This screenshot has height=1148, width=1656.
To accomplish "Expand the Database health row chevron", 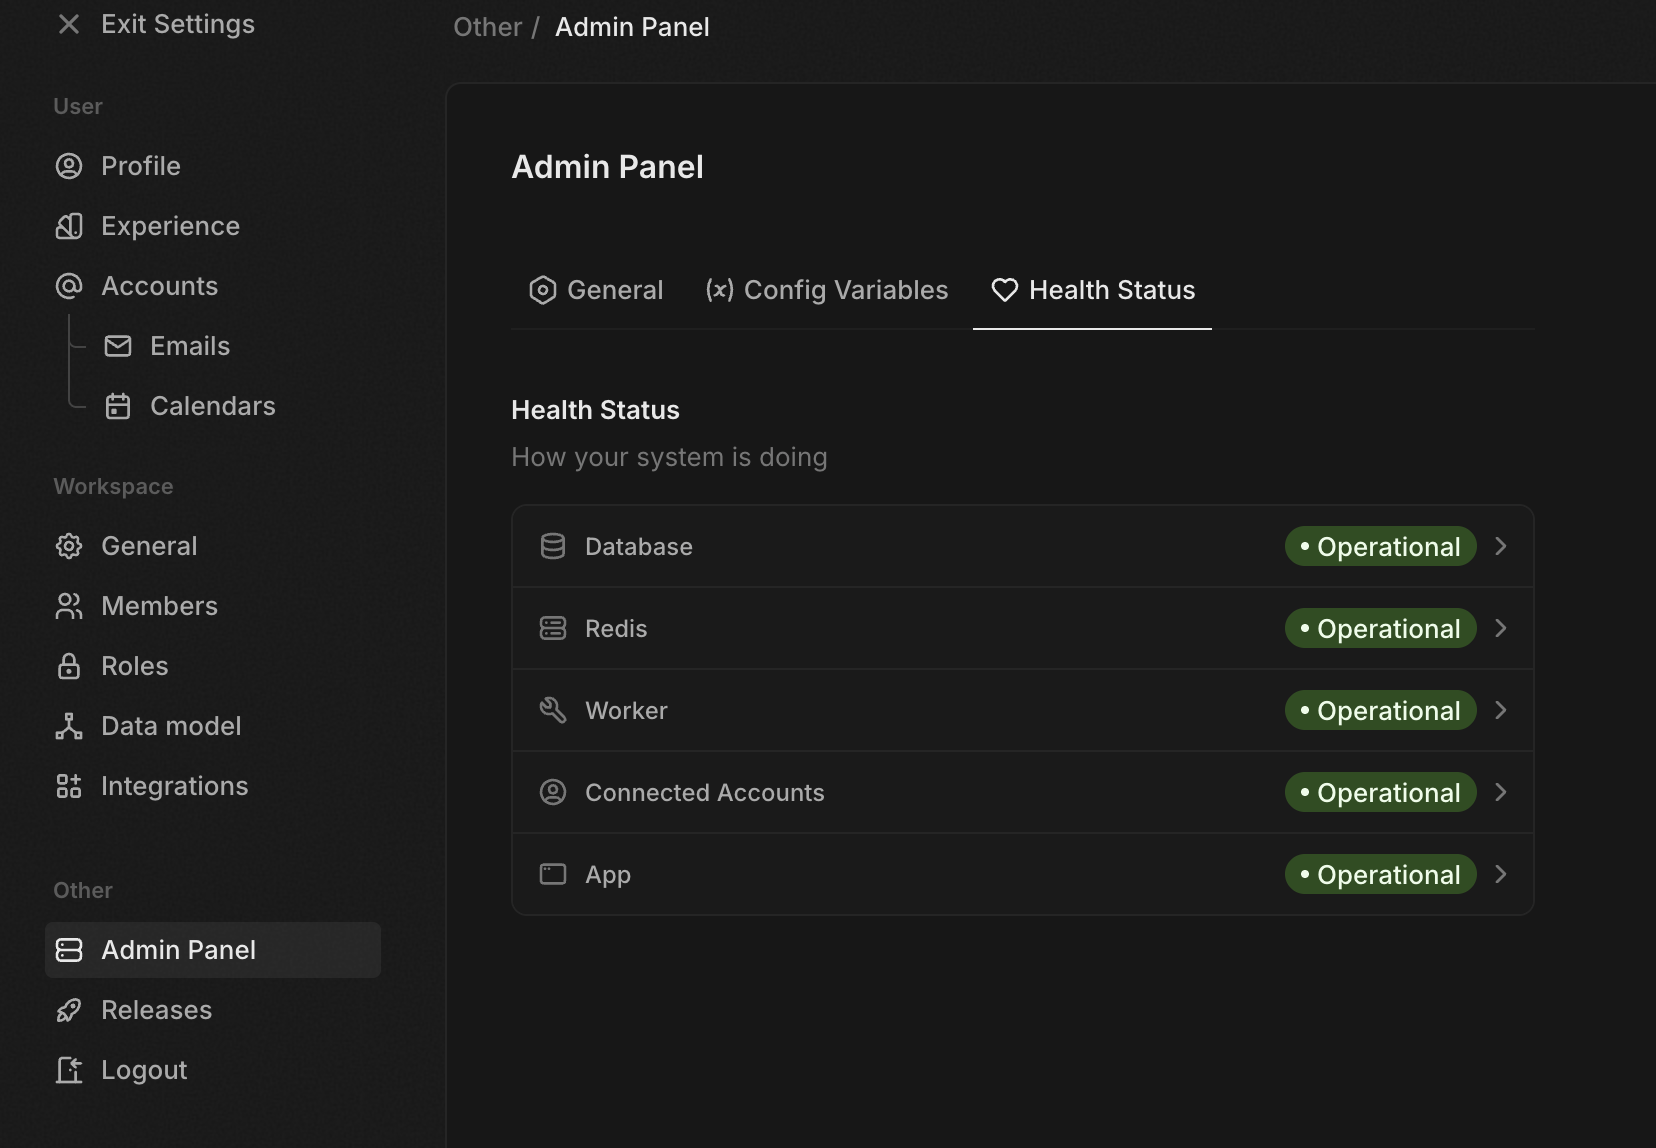I will pyautogui.click(x=1500, y=546).
